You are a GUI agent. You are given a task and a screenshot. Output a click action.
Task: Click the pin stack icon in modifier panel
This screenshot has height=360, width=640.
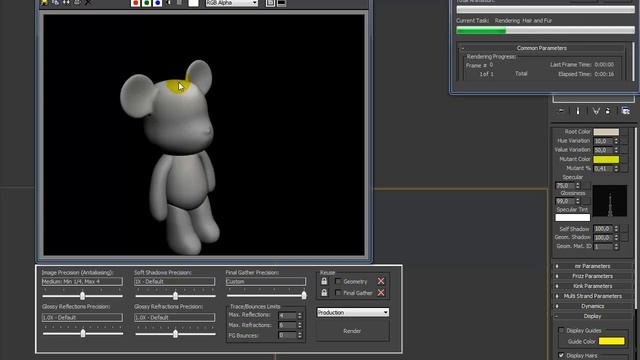[562, 111]
